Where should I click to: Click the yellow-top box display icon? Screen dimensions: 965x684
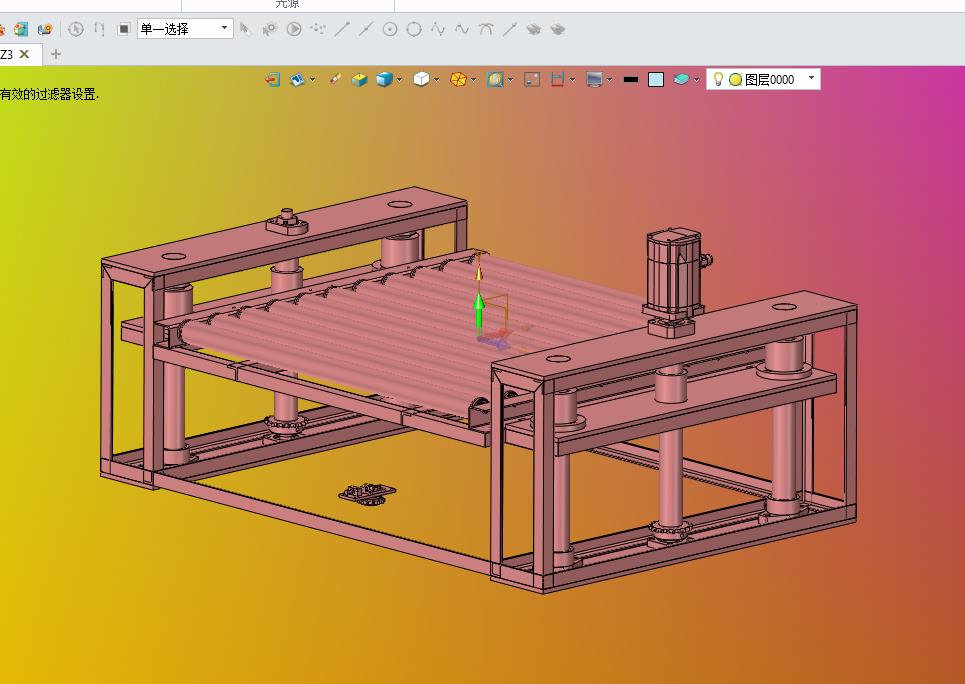pyautogui.click(x=359, y=79)
